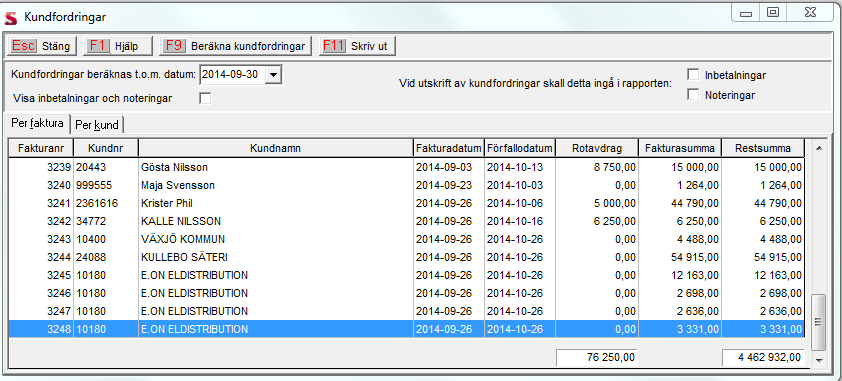
Task: Click Rotavdrag value 5 000,00
Action: pos(615,203)
